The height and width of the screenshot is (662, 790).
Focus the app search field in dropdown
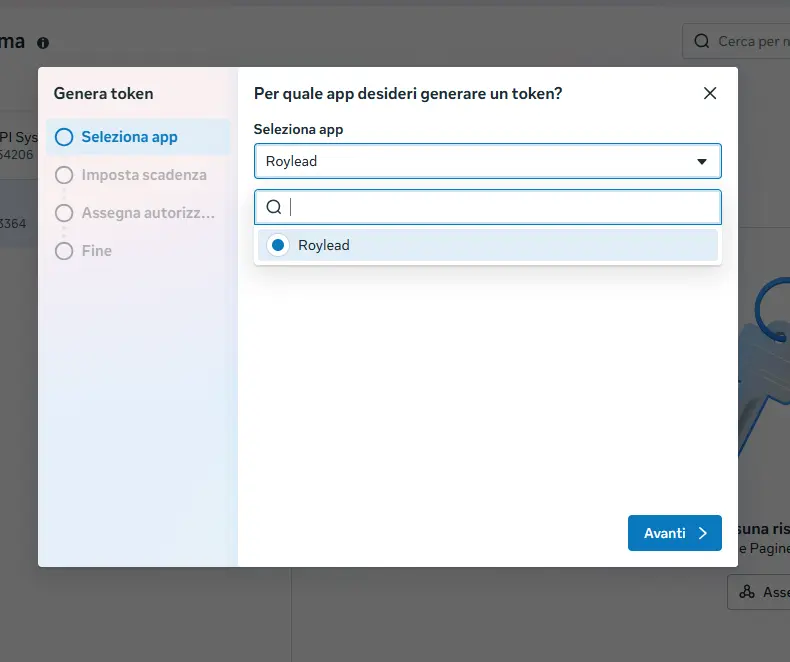tap(488, 207)
